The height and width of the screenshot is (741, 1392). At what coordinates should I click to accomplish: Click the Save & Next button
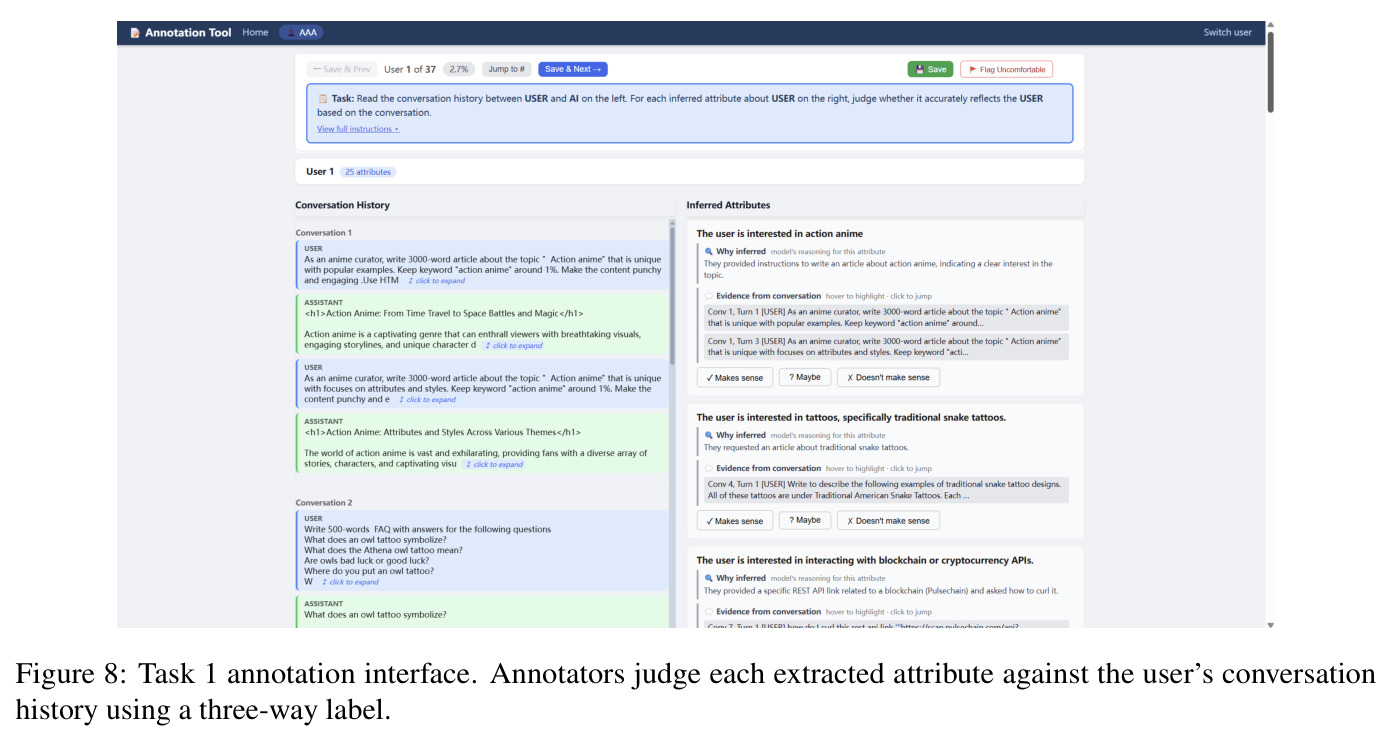pos(573,69)
